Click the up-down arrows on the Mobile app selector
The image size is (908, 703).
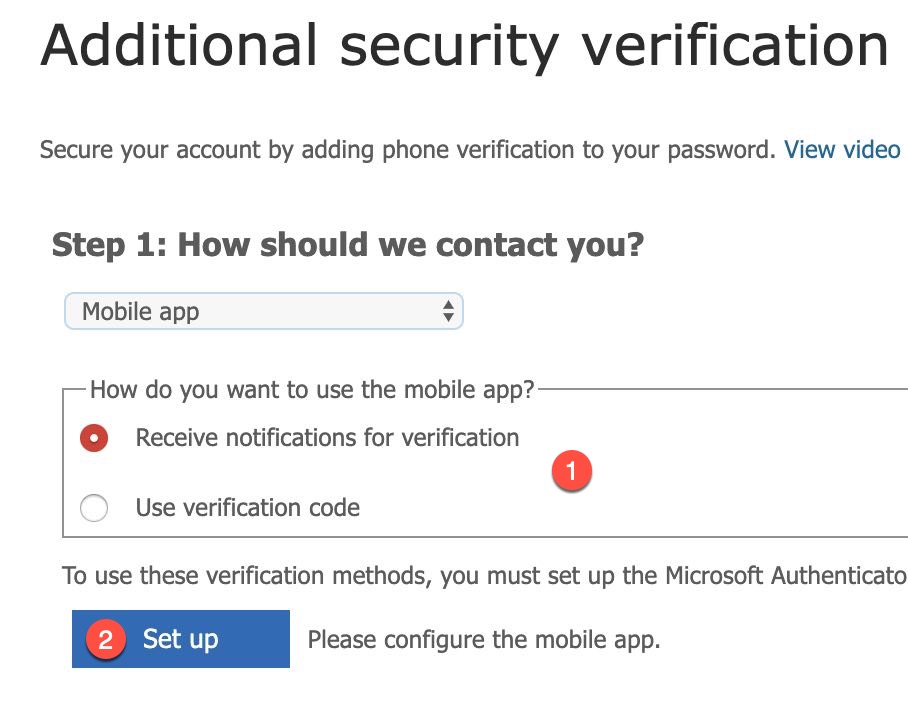(448, 311)
